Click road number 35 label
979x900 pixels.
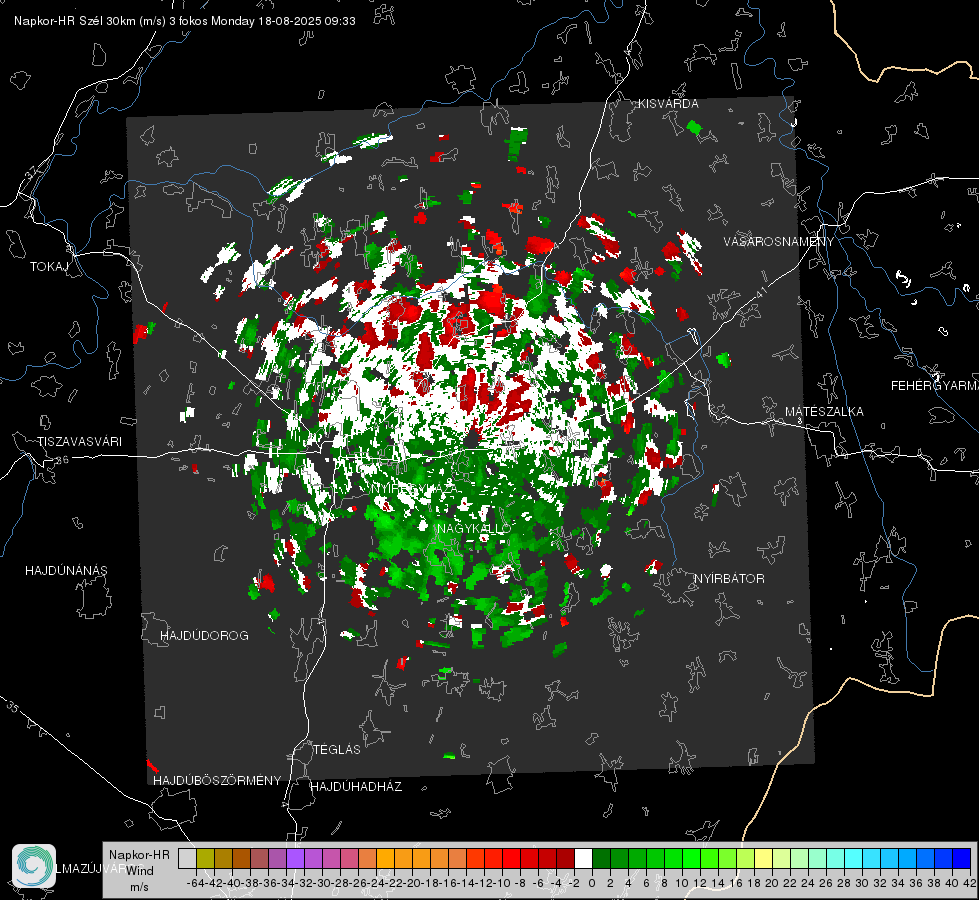12,707
